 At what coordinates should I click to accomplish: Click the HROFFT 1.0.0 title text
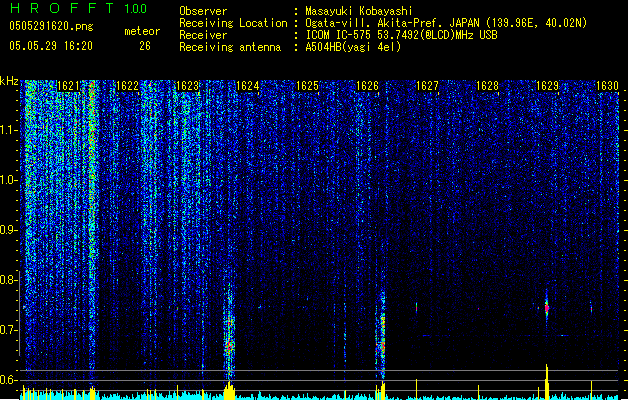point(79,8)
